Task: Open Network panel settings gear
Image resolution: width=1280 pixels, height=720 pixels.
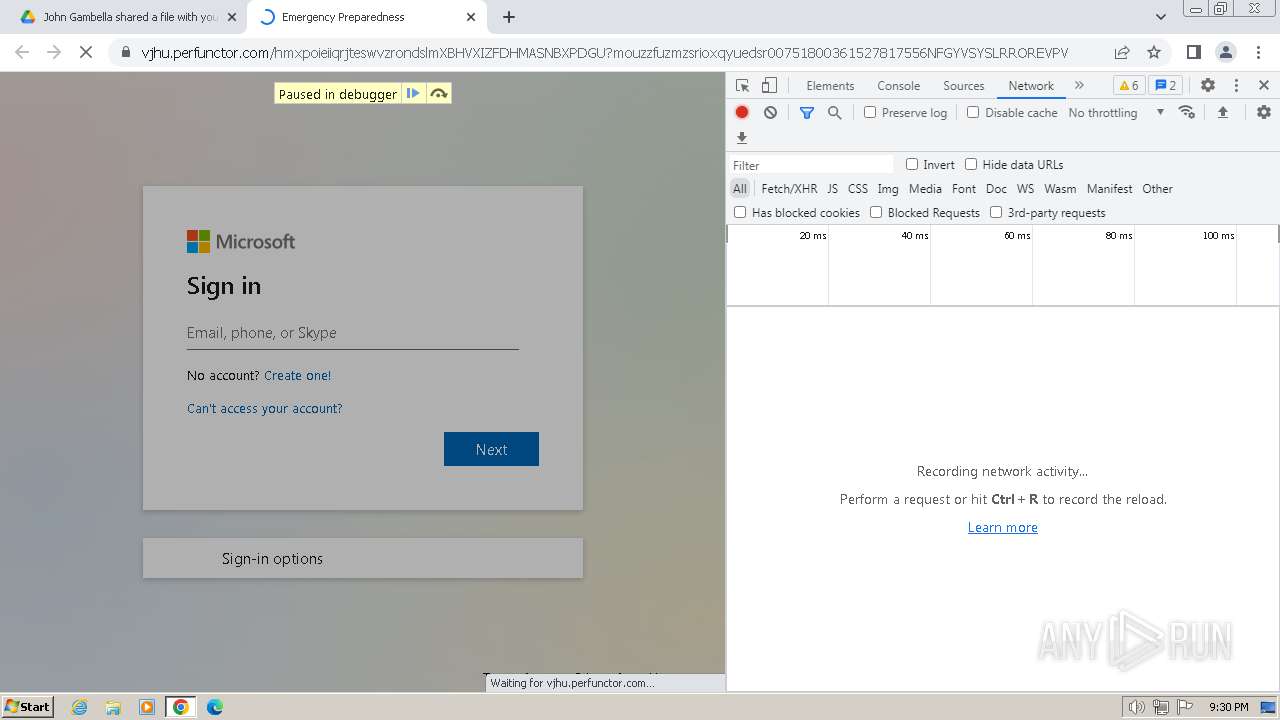Action: 1264,112
